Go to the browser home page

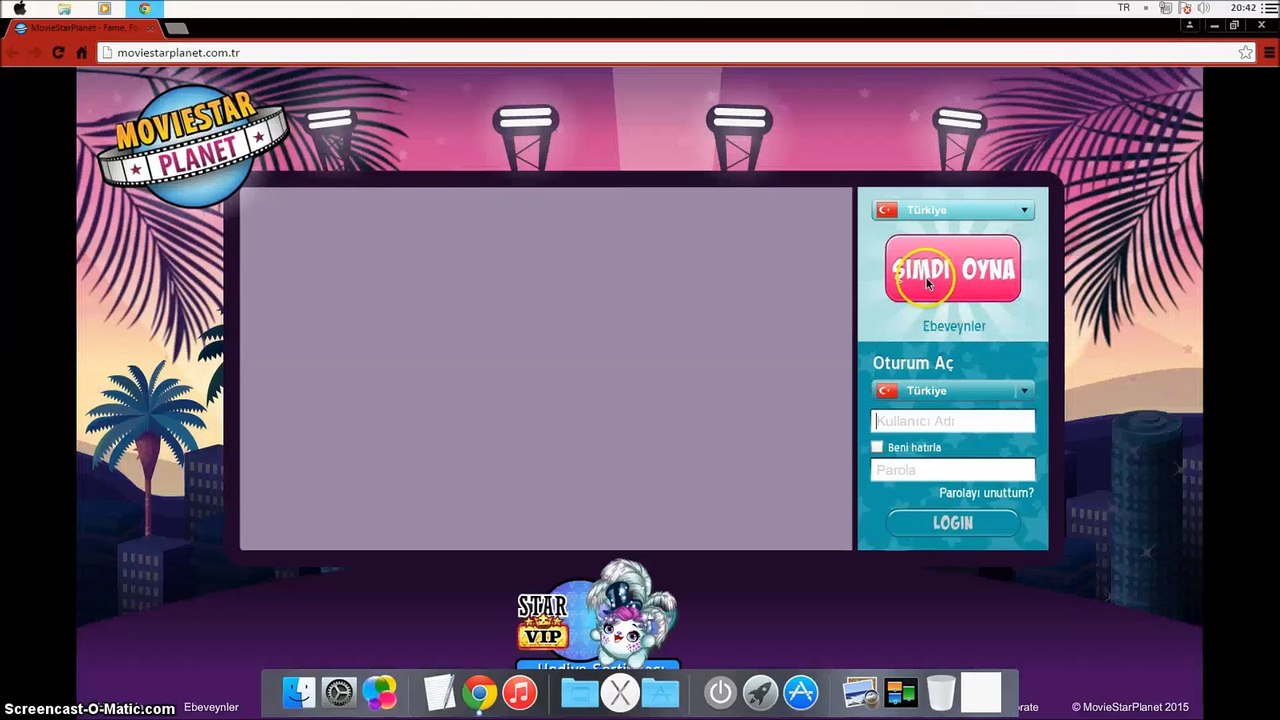(82, 52)
